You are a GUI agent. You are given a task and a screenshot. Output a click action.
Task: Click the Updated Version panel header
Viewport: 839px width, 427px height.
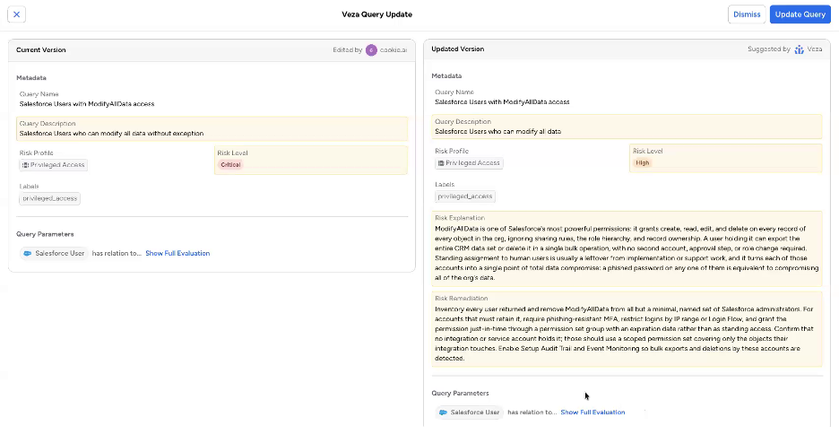627,49
